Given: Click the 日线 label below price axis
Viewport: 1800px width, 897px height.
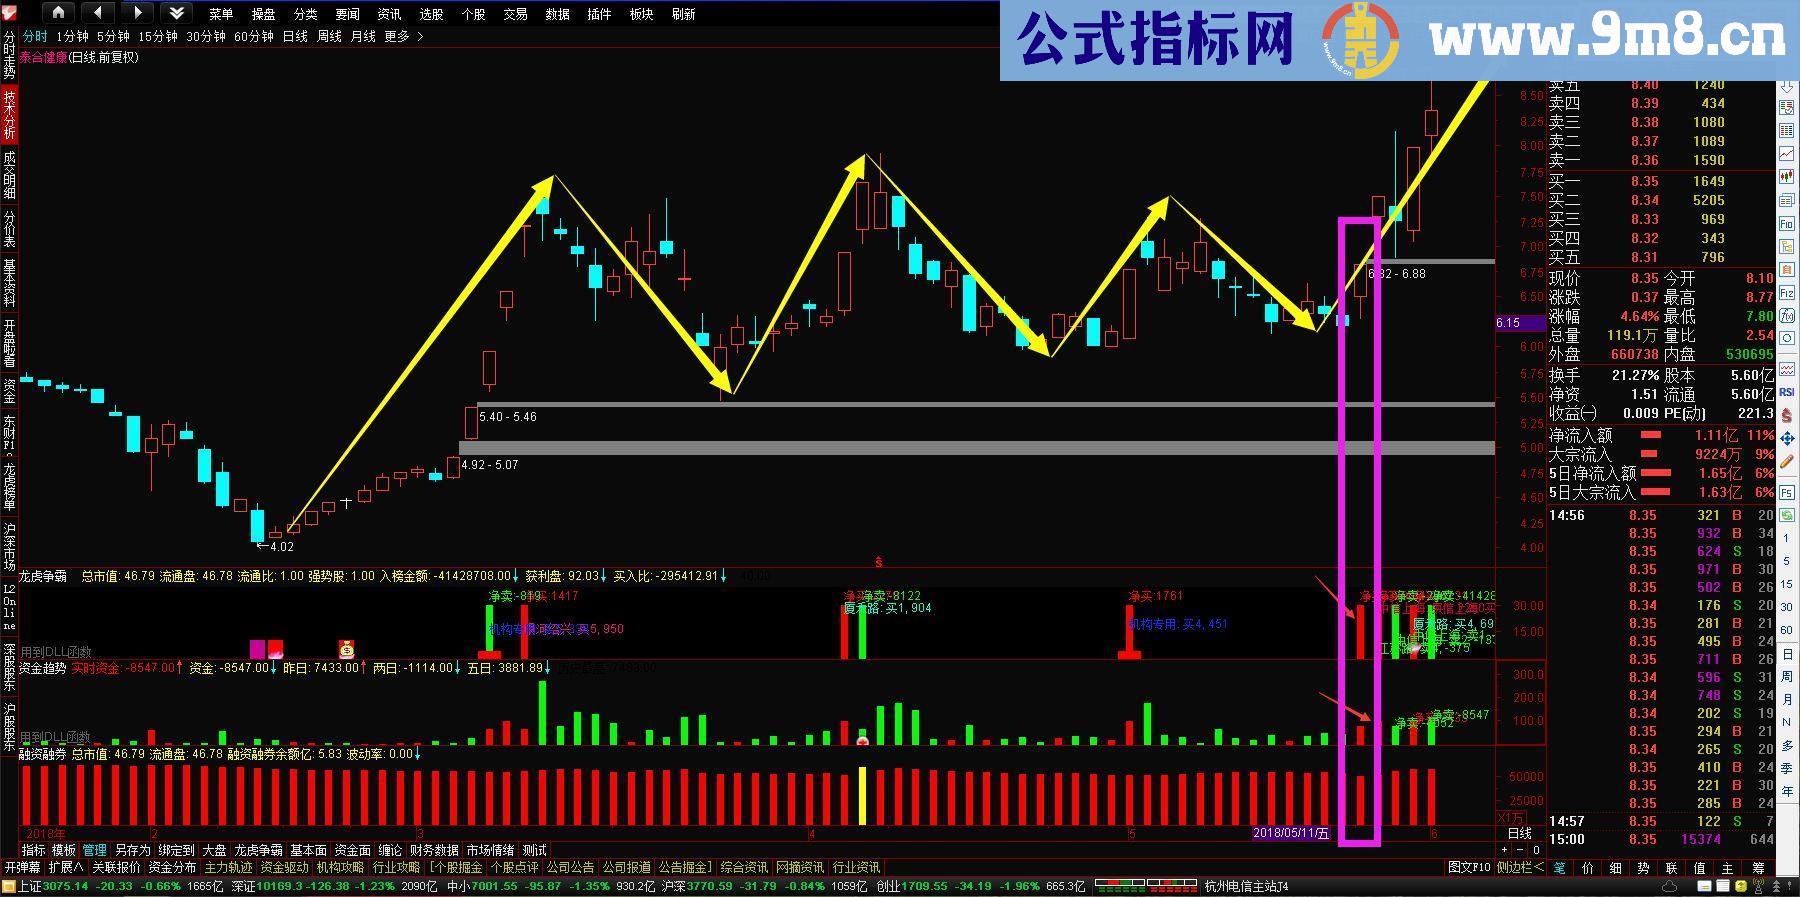Looking at the screenshot, I should pyautogui.click(x=1519, y=833).
